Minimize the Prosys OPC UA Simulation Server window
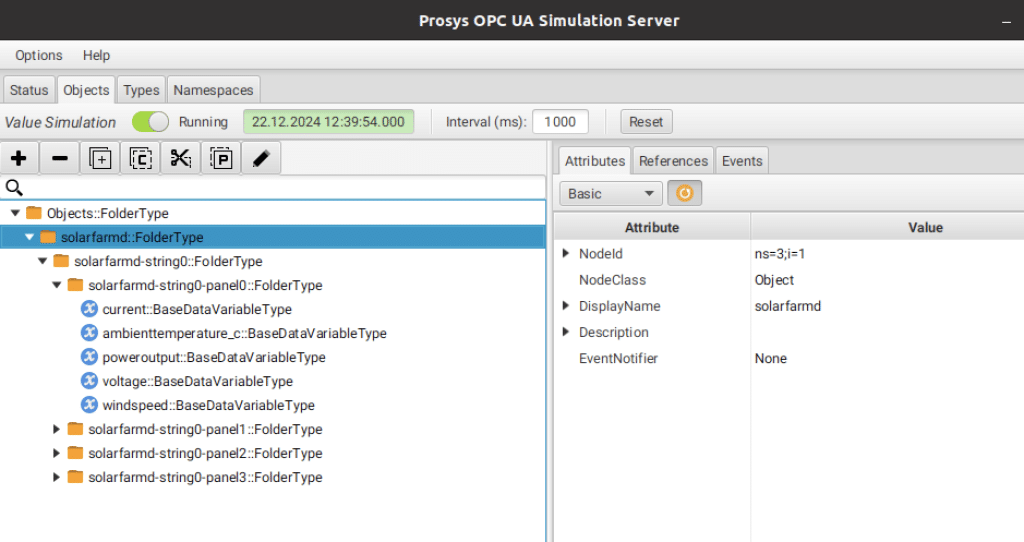Screen dimensions: 1024x542 pyautogui.click(x=1006, y=22)
